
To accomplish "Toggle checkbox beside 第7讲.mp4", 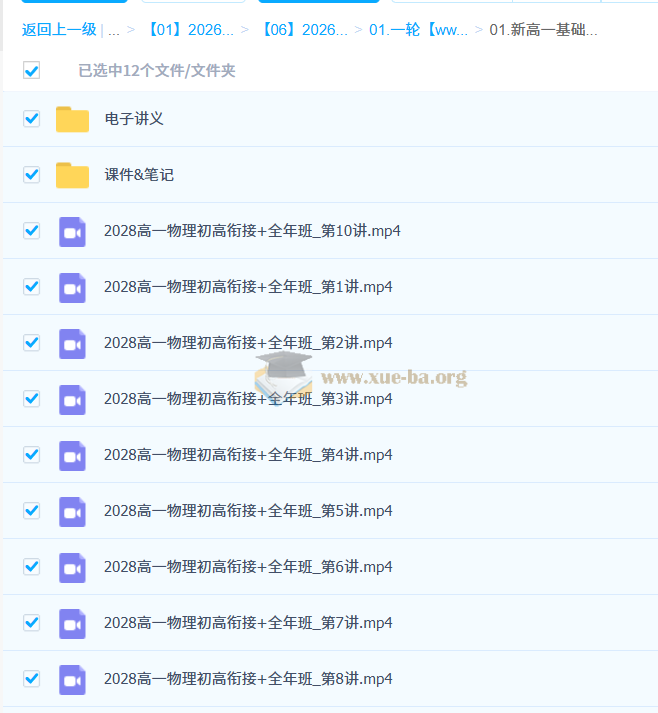I will pyautogui.click(x=31, y=623).
